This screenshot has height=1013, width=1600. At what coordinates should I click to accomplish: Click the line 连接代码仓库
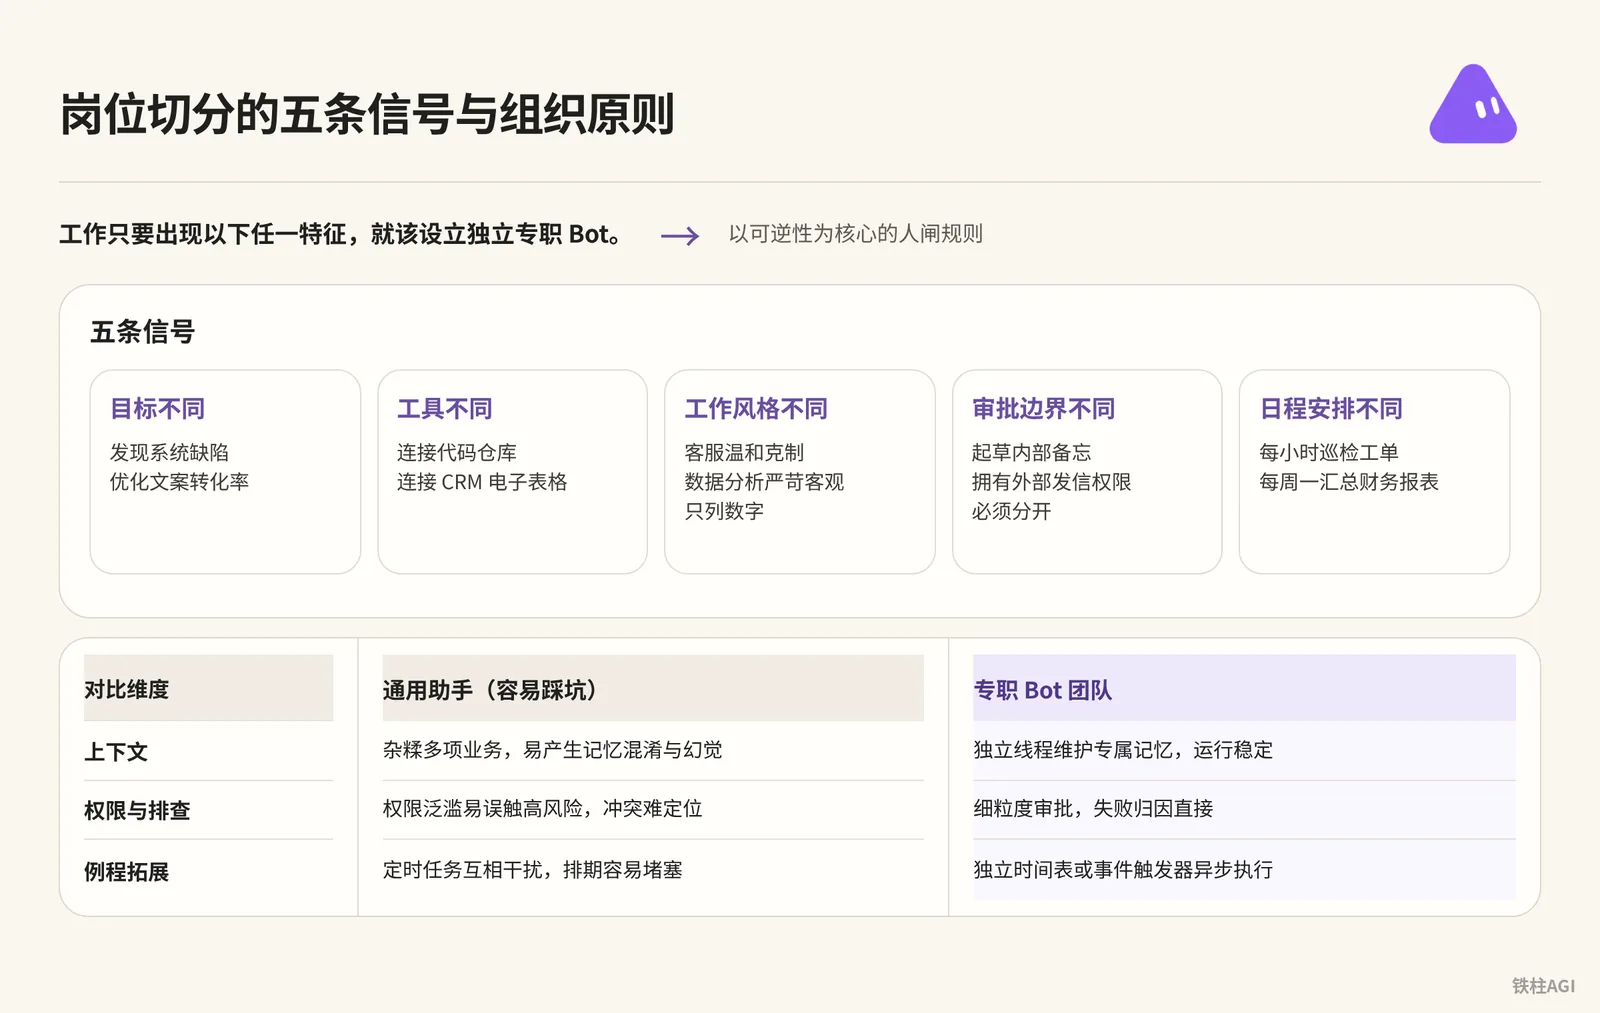(457, 453)
